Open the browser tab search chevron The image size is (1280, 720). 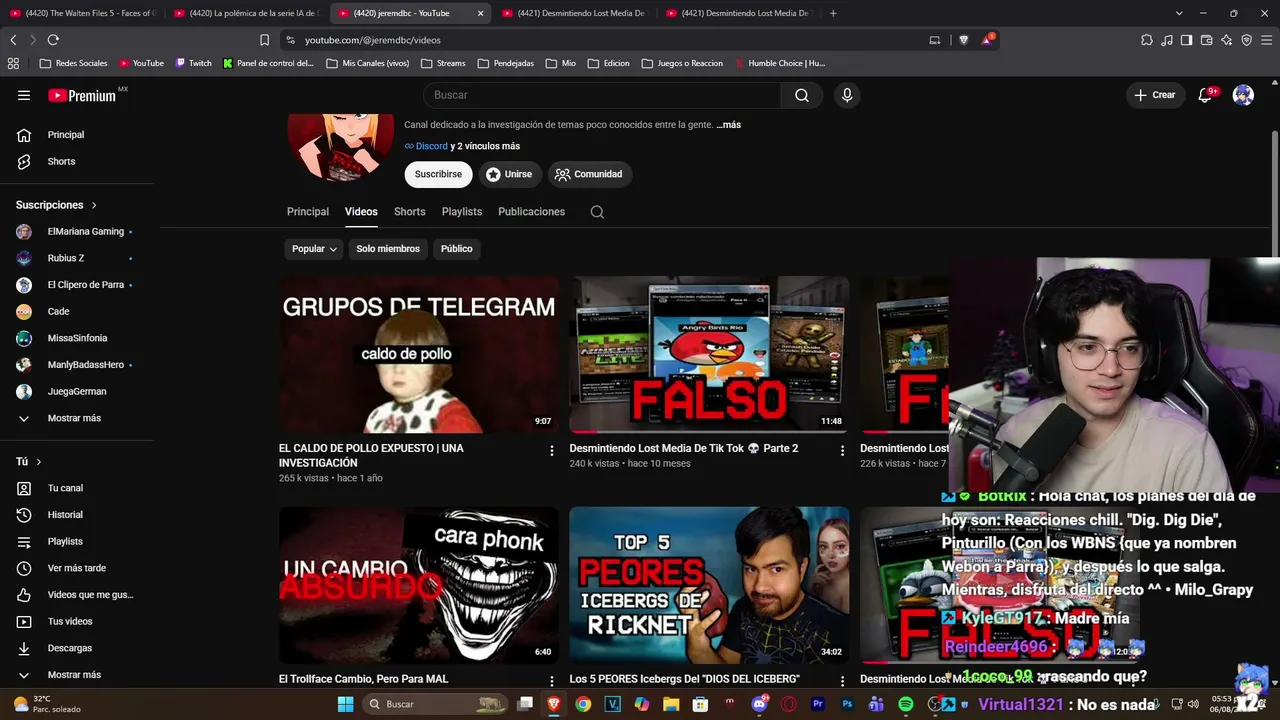(x=1179, y=13)
